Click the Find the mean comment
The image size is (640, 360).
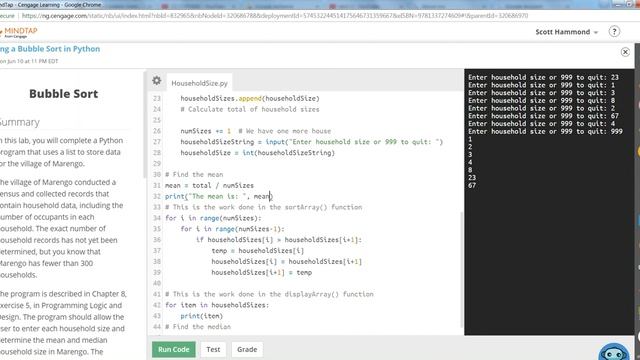coord(194,175)
